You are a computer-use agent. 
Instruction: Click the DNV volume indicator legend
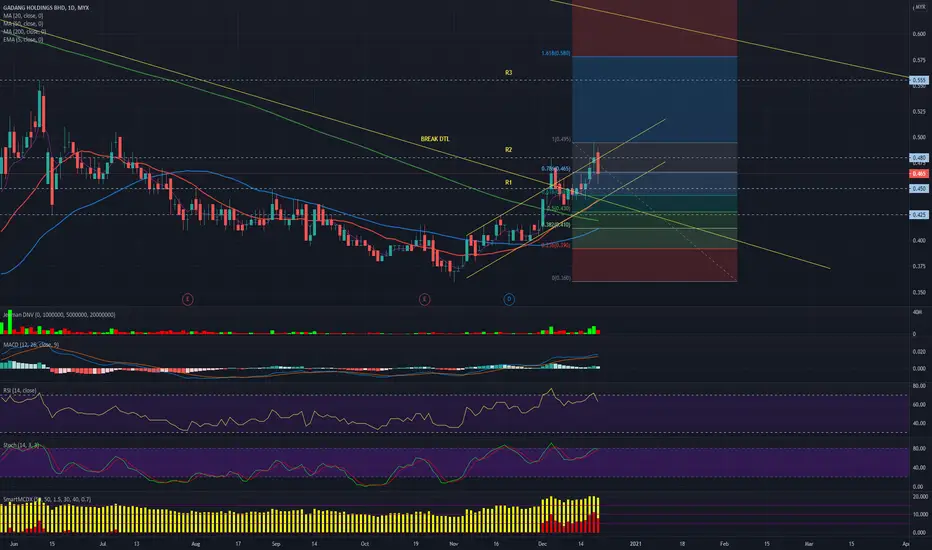pyautogui.click(x=59, y=315)
